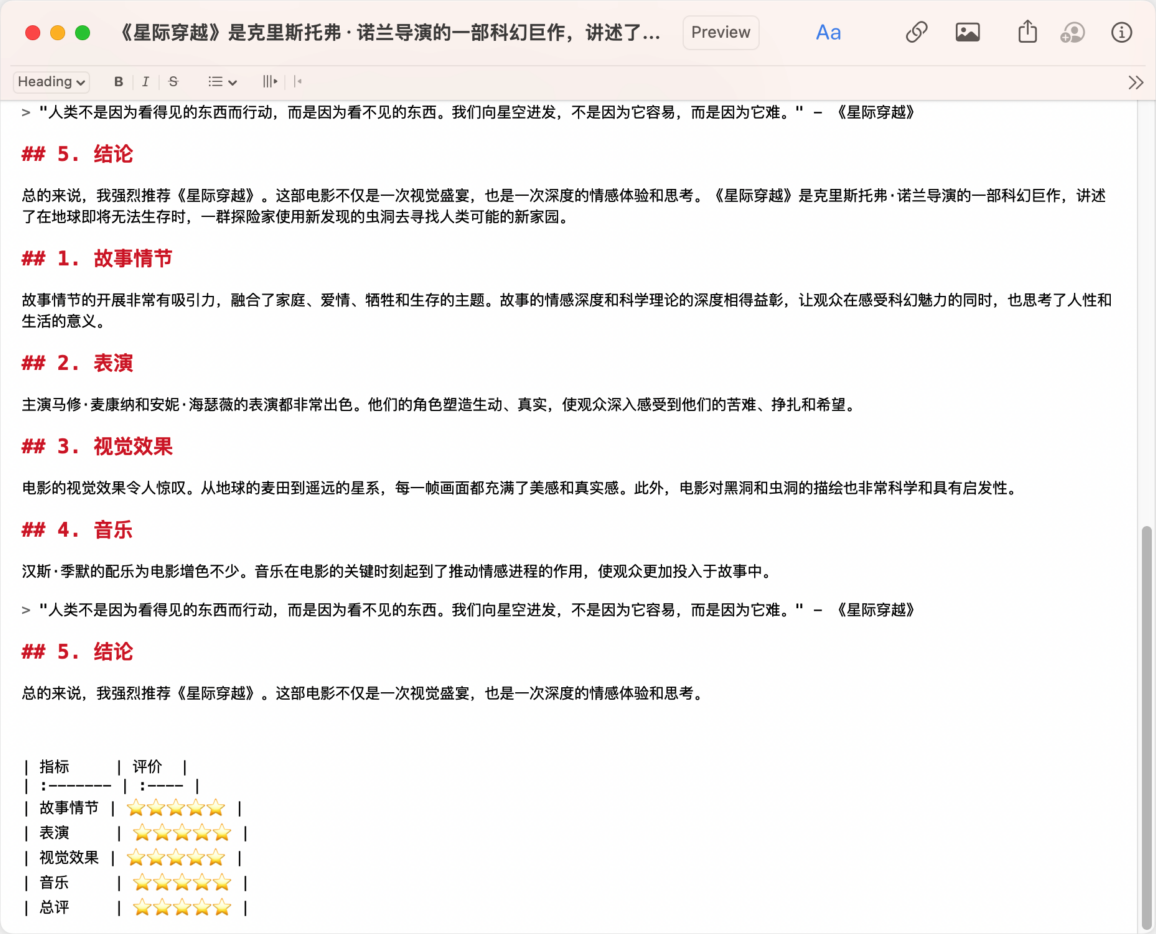The width and height of the screenshot is (1156, 934).
Task: Open the Preview button
Action: tap(720, 32)
